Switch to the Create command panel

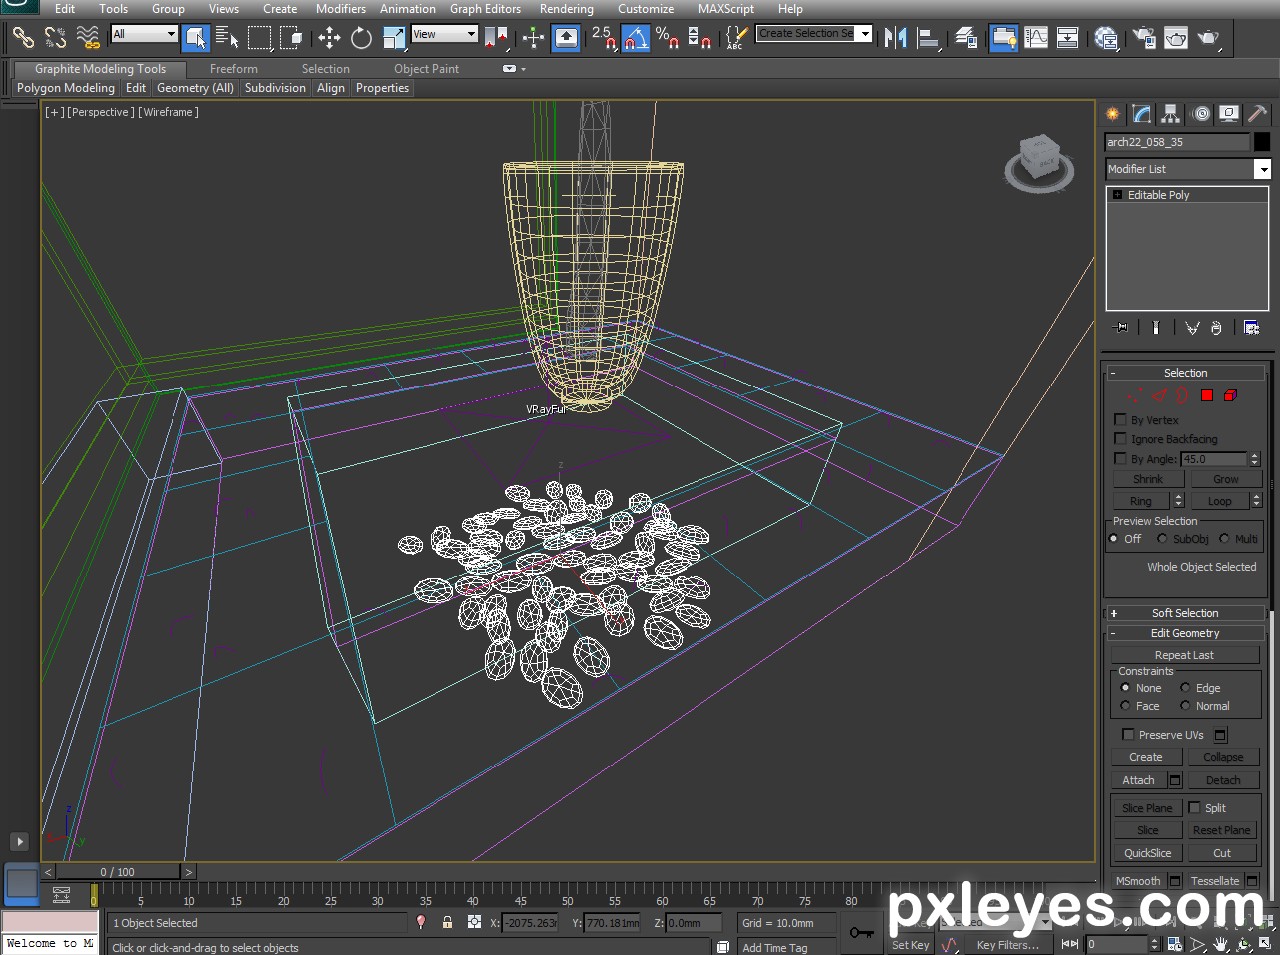[x=1112, y=114]
